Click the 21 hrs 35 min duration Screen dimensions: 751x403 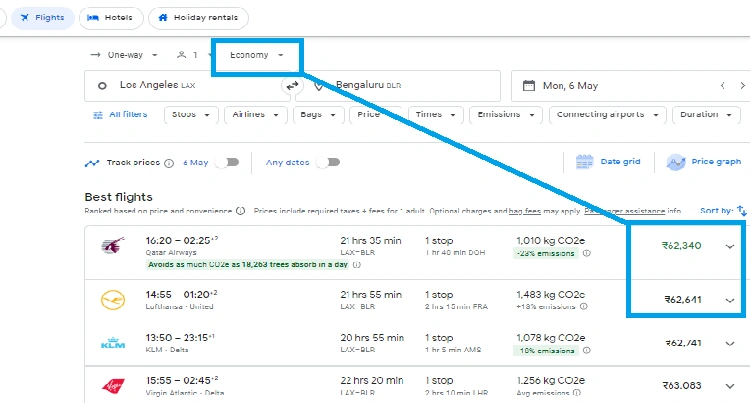pyautogui.click(x=371, y=241)
